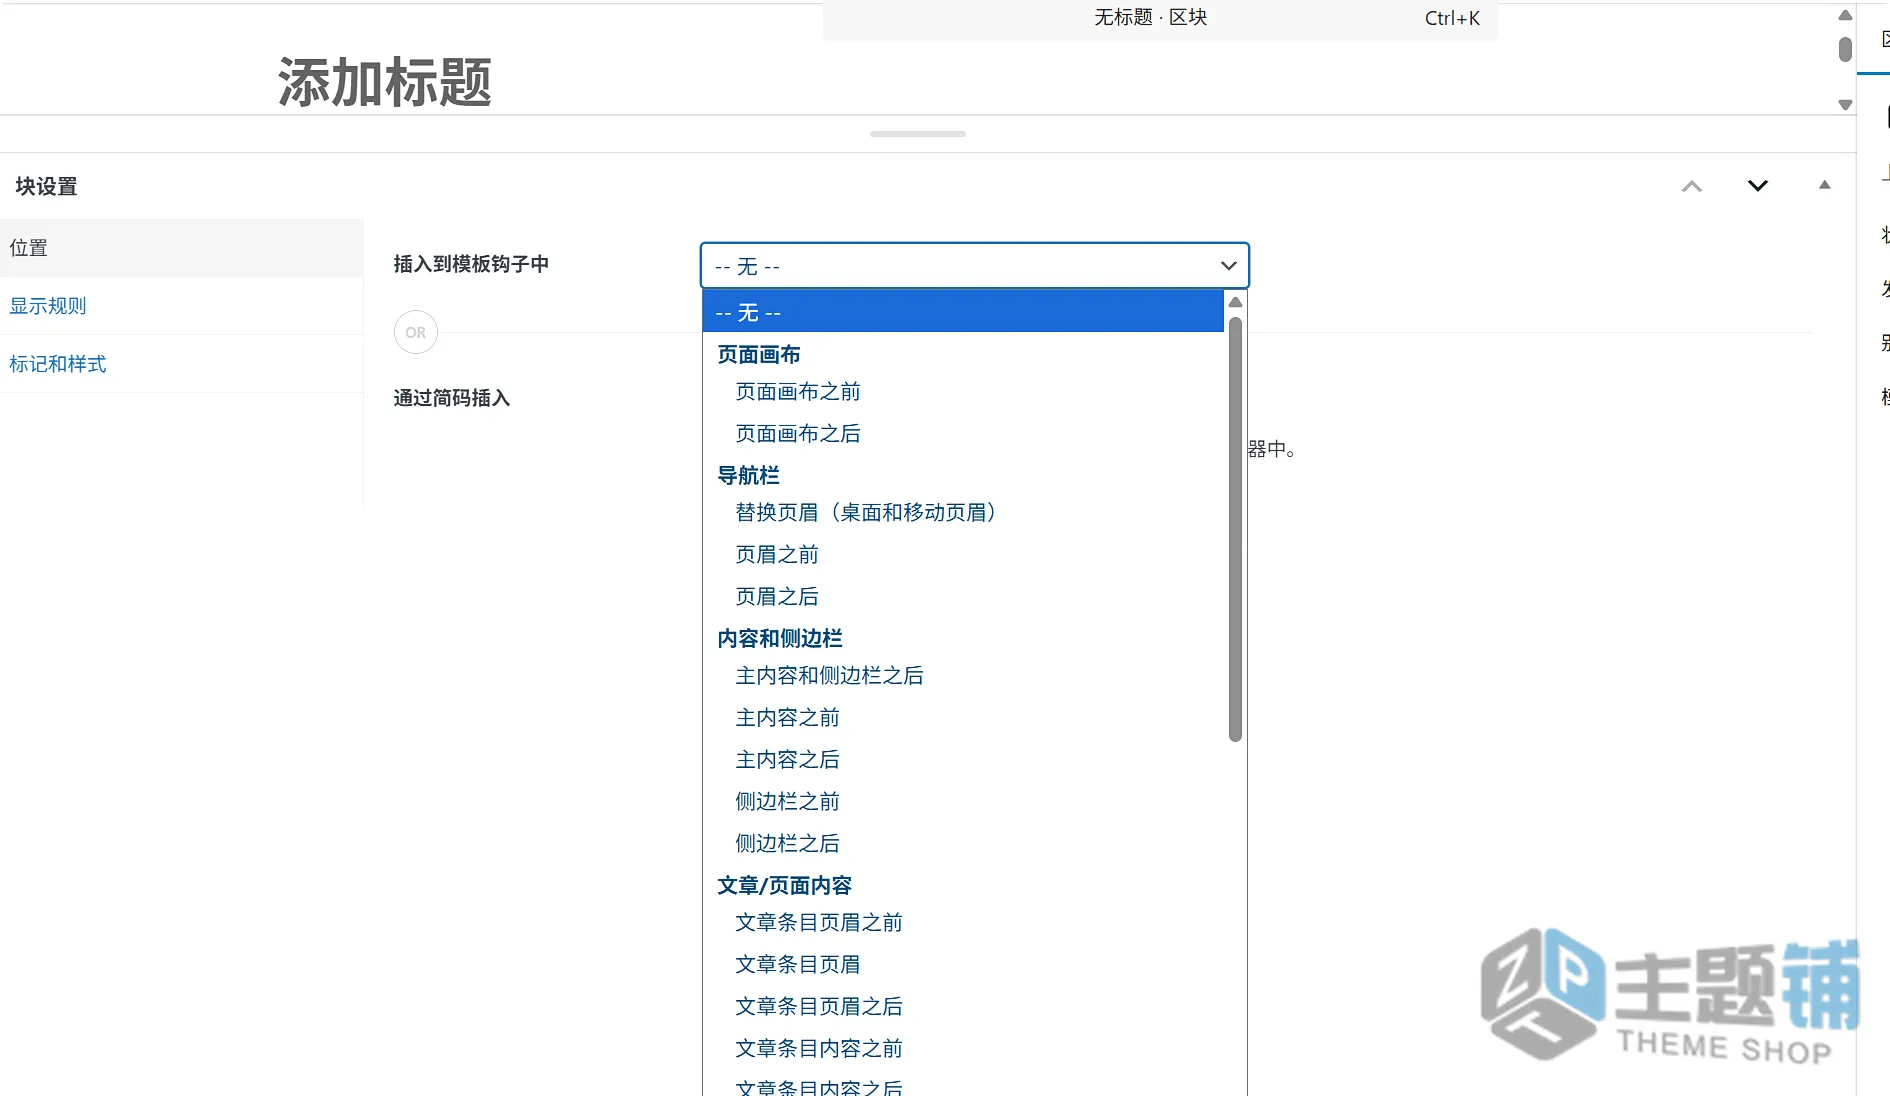Move 块设置 panel up with chevron

[x=1692, y=186]
